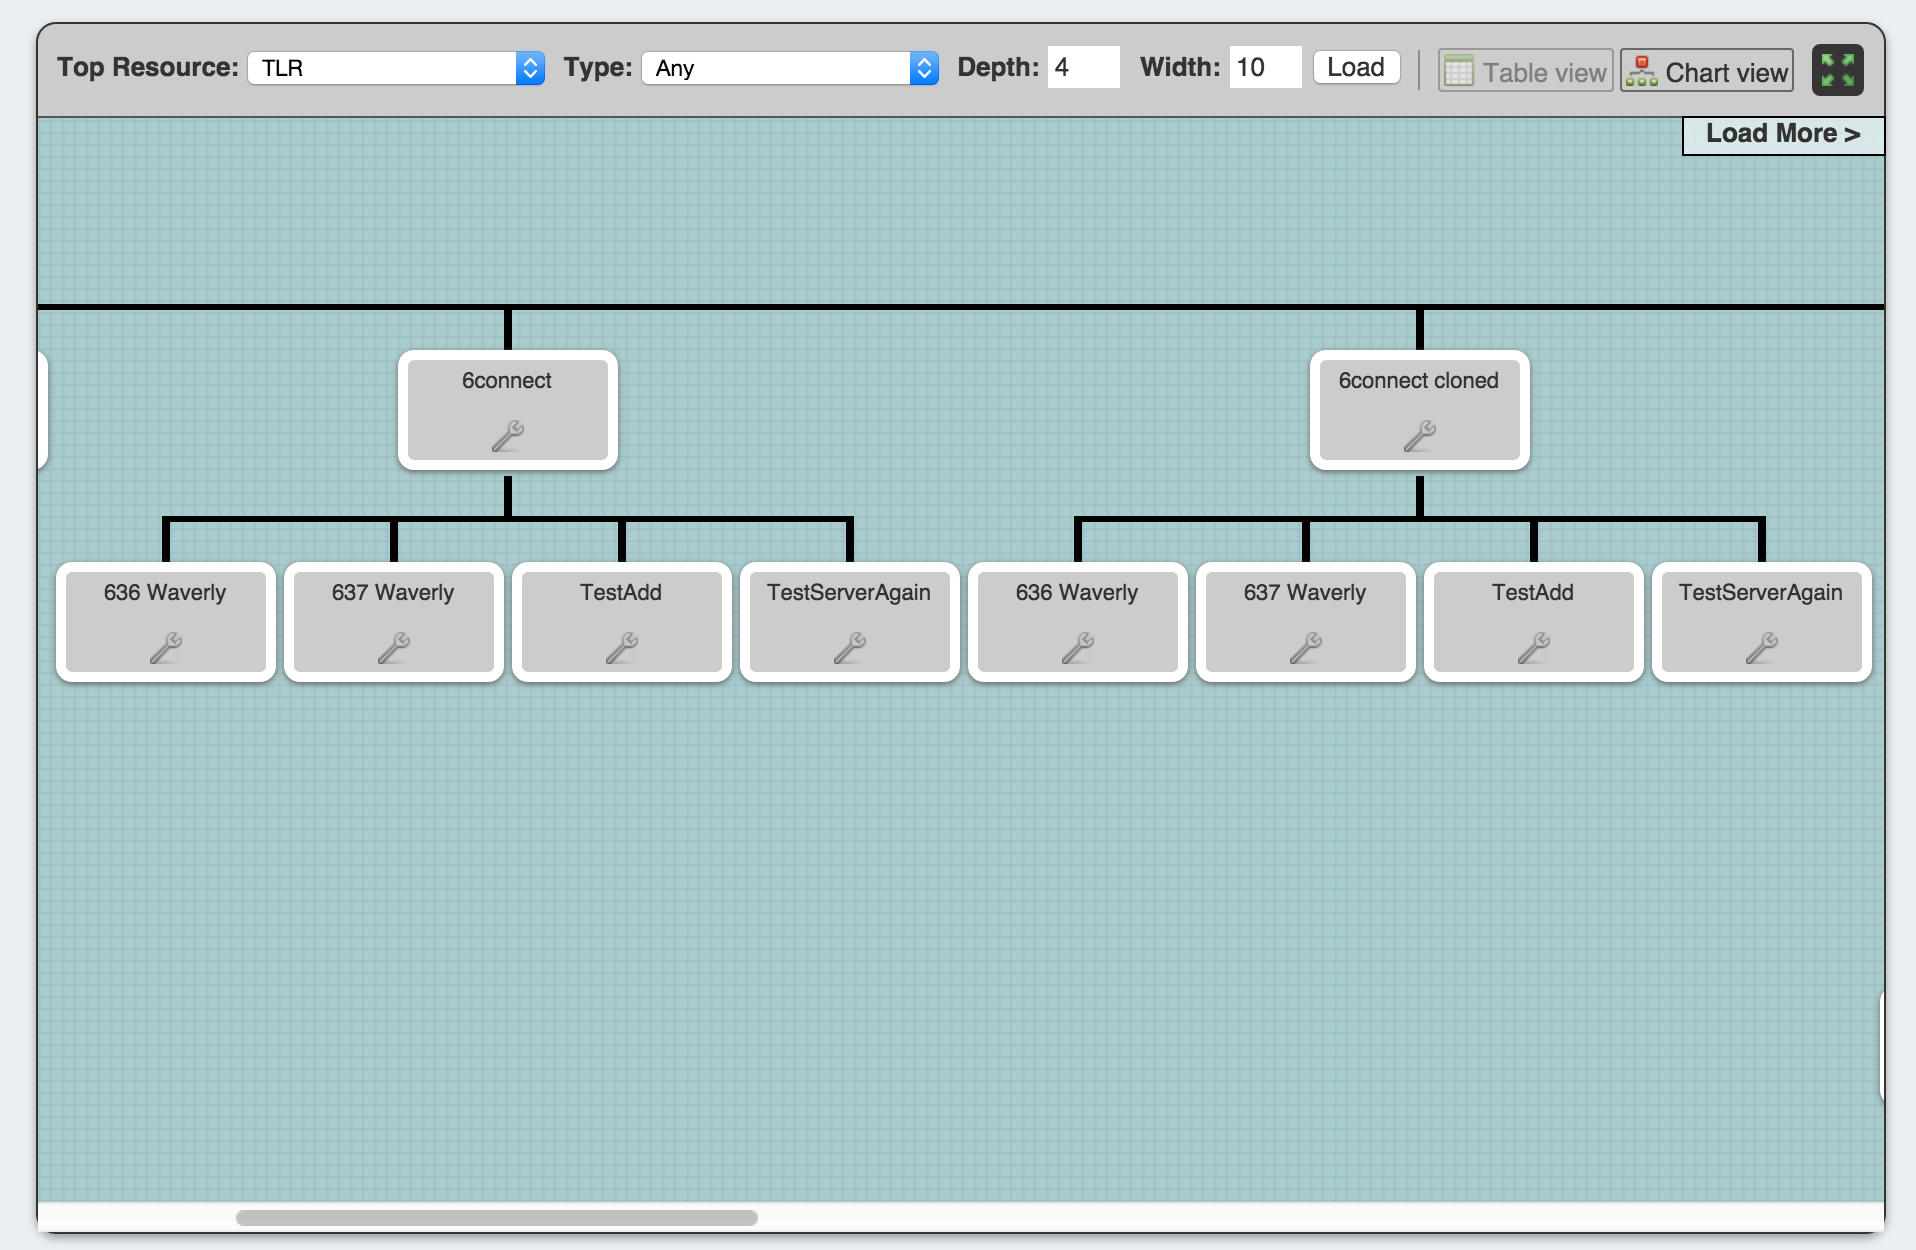Select TestAdd label under 6connect
1916x1250 pixels.
point(621,593)
